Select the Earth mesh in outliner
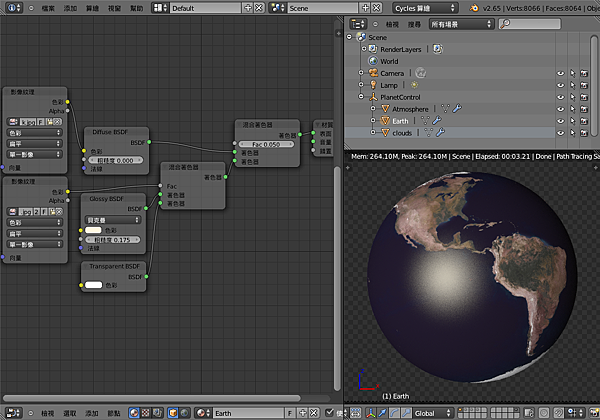The width and height of the screenshot is (600, 420). [x=400, y=121]
